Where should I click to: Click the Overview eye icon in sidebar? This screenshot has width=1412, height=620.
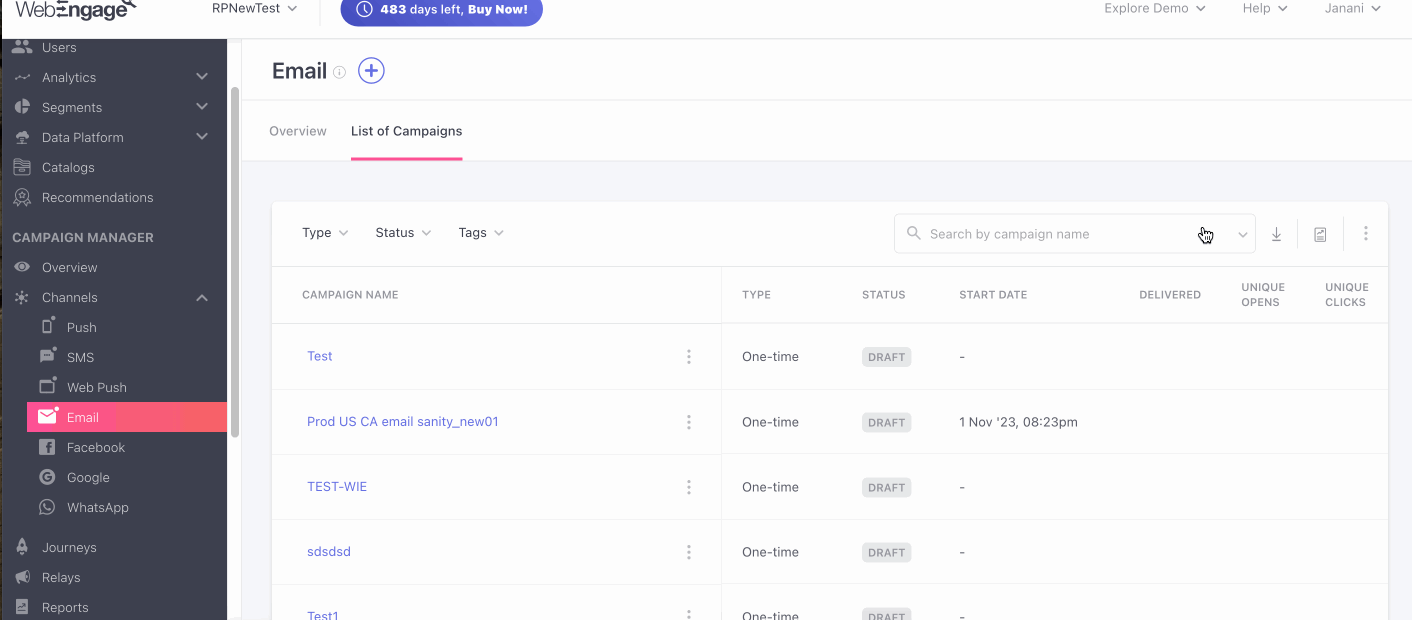coord(21,267)
